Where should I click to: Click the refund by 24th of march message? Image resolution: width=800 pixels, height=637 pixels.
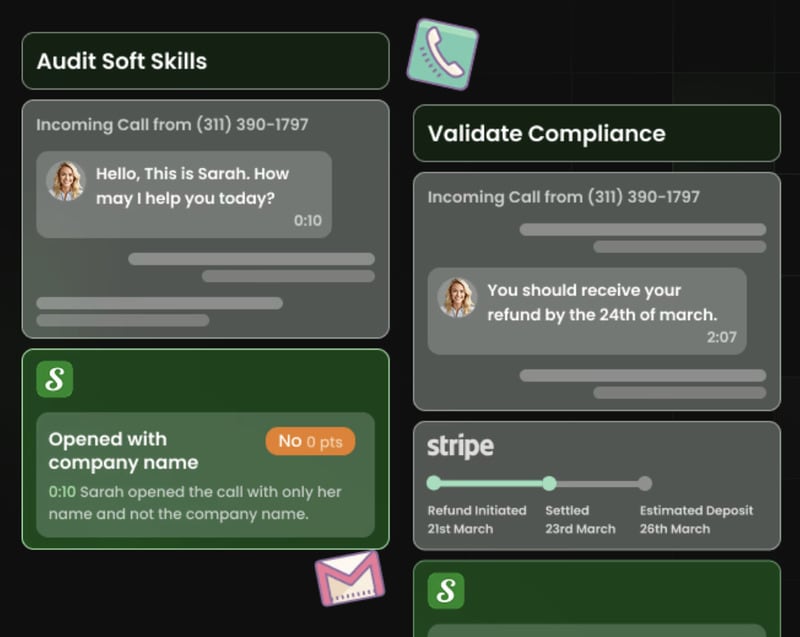pyautogui.click(x=600, y=302)
